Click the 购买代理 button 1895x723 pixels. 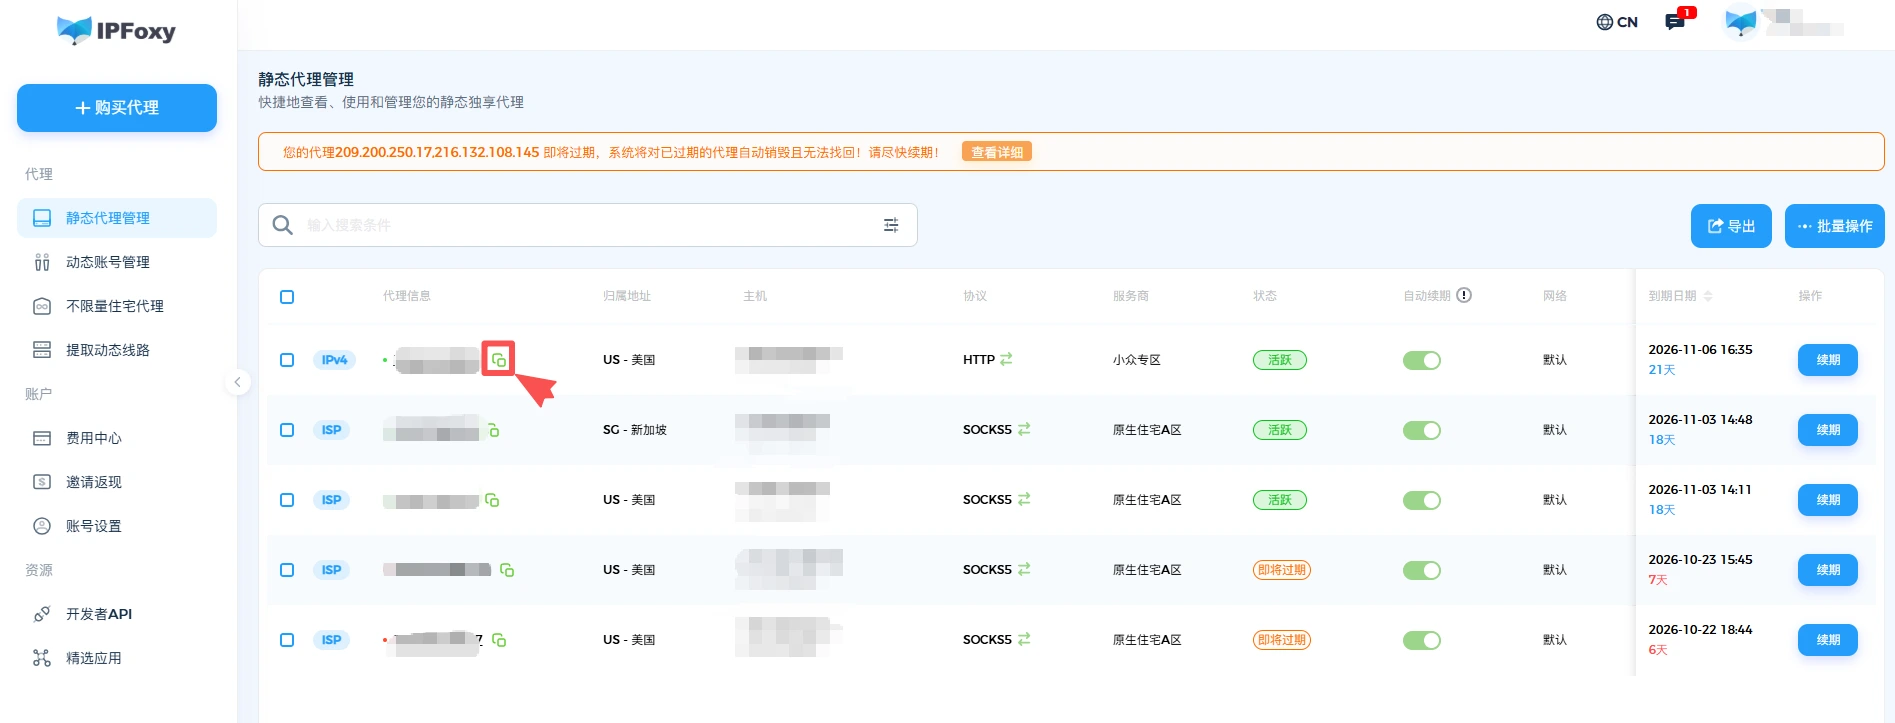(x=117, y=108)
